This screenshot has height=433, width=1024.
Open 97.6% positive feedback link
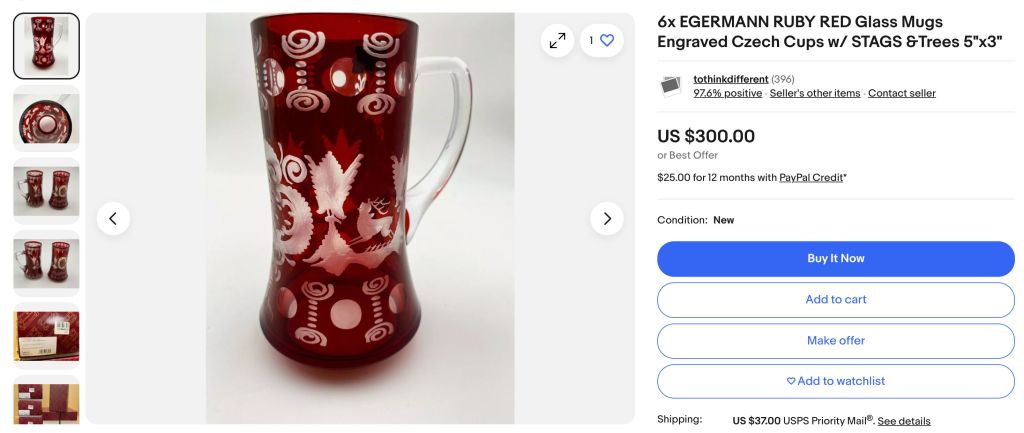[727, 93]
